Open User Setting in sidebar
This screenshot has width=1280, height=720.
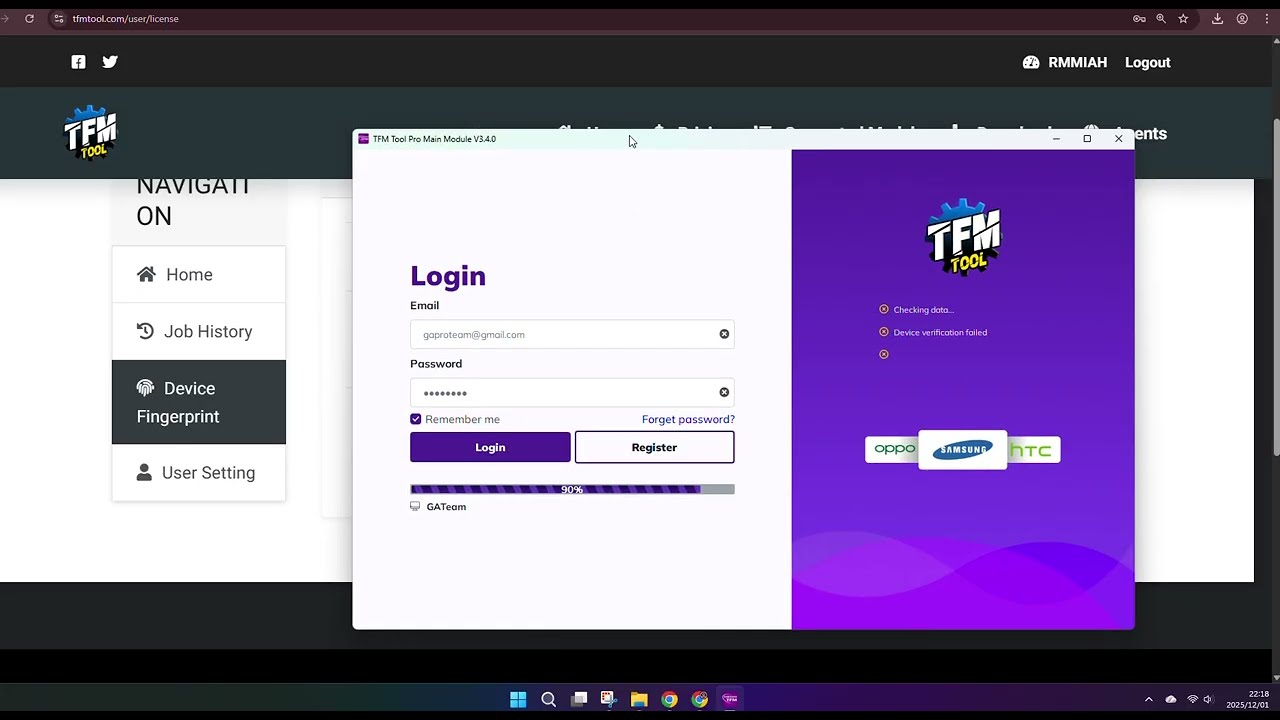point(199,472)
